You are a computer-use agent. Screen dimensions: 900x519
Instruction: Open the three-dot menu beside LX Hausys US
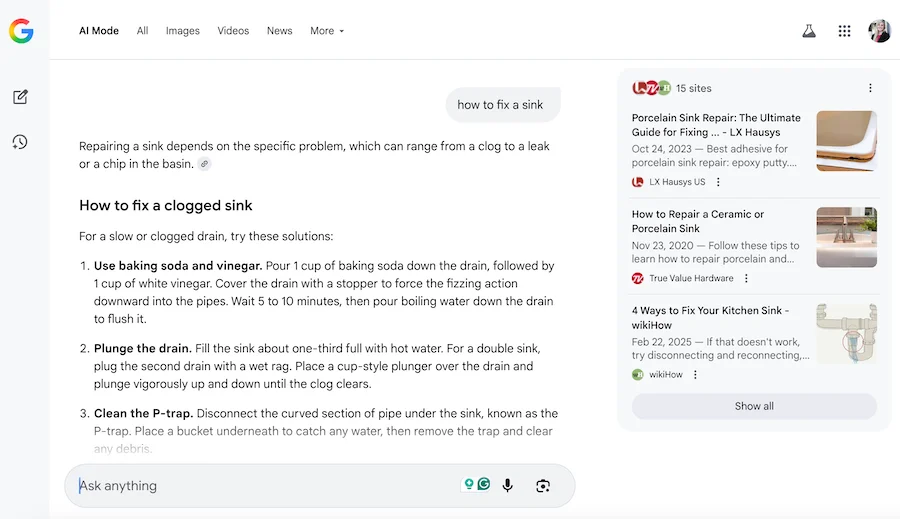click(718, 182)
